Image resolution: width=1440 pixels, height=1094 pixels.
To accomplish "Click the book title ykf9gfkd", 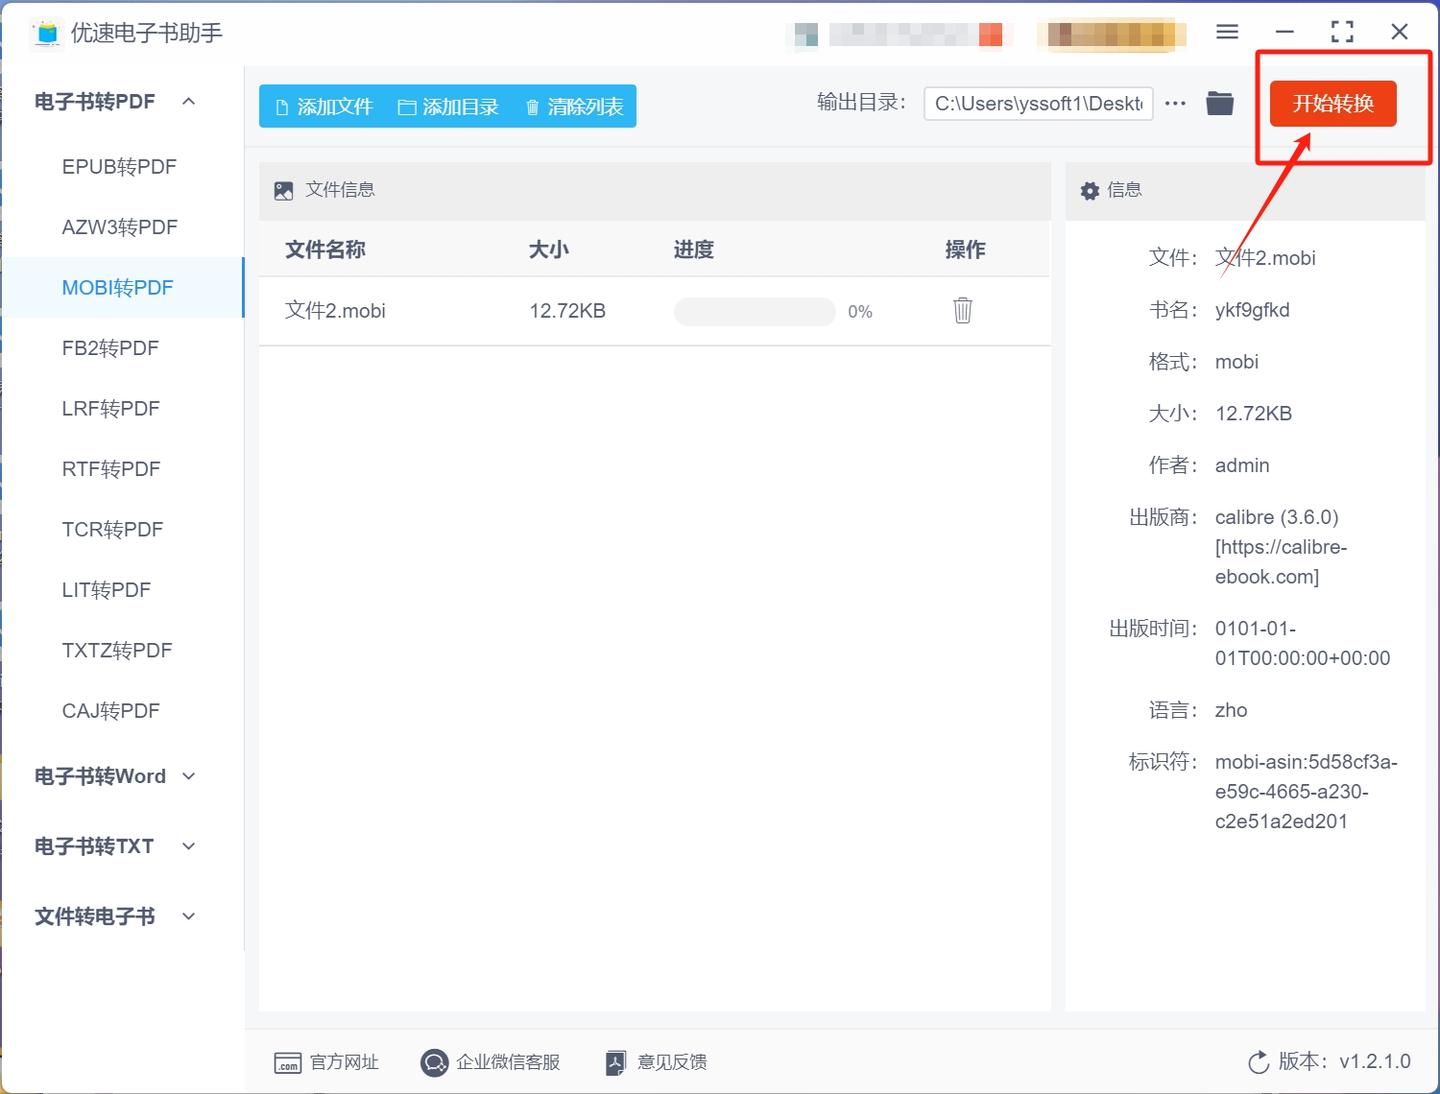I will pyautogui.click(x=1252, y=310).
